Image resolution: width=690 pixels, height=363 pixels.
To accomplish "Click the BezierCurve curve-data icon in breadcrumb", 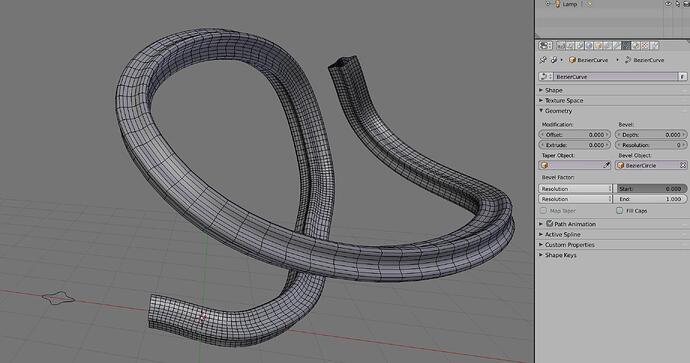I will point(628,60).
